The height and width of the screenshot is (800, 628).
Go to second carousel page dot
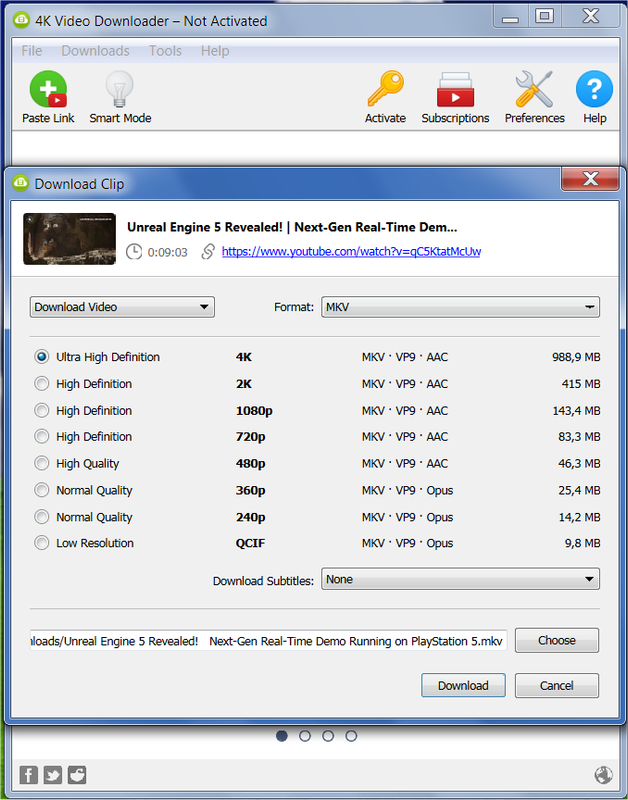305,736
